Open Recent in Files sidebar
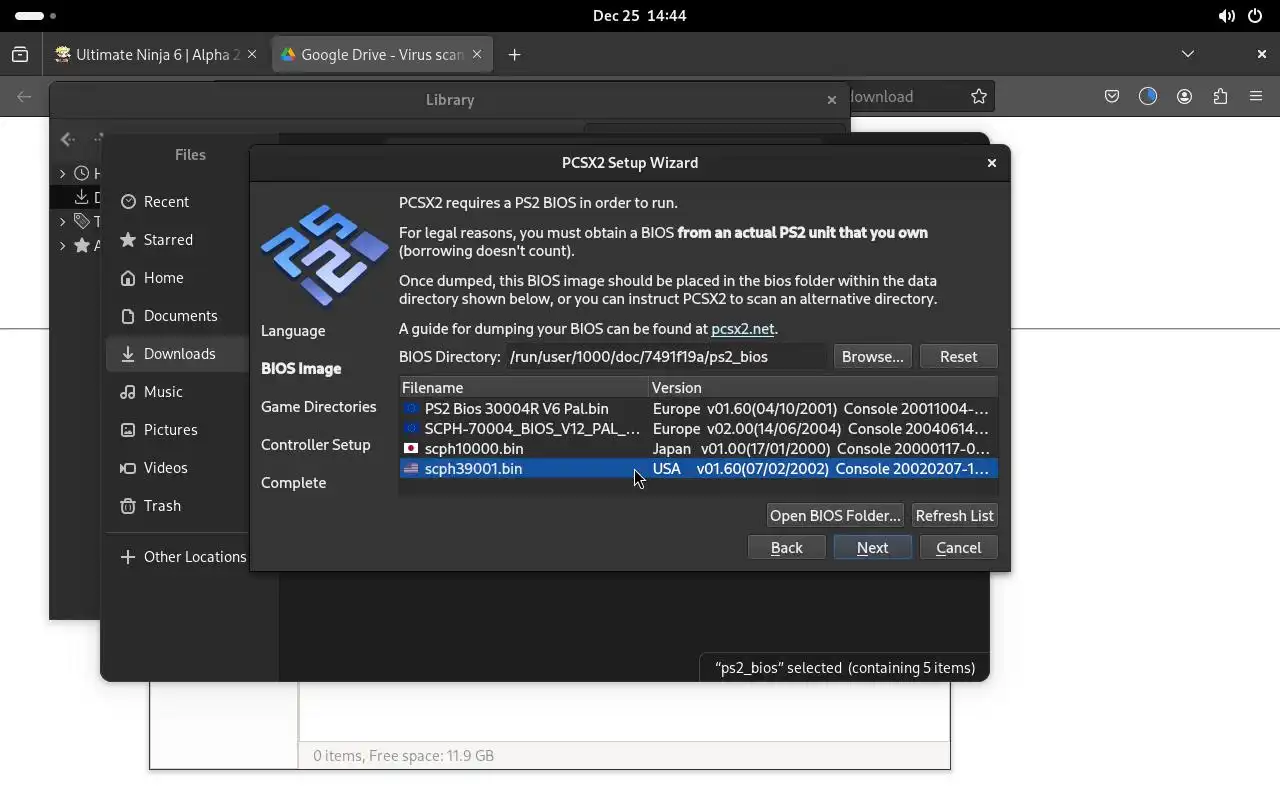The width and height of the screenshot is (1280, 800). (x=177, y=201)
